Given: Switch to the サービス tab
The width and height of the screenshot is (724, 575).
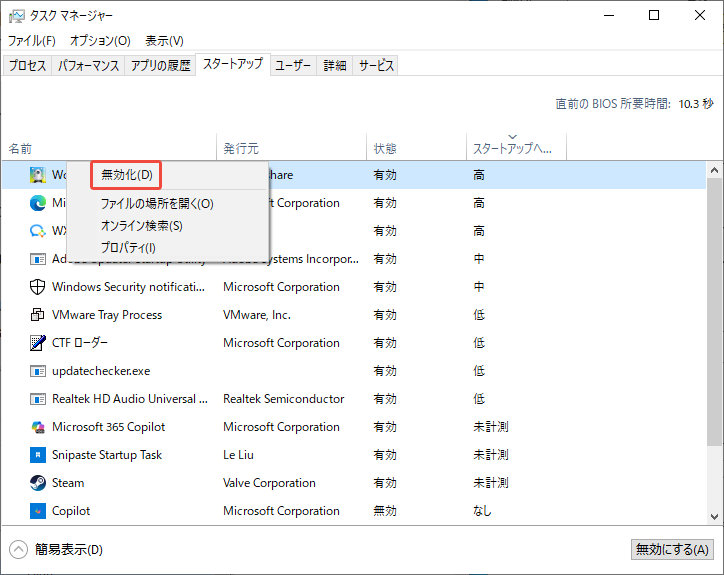Looking at the screenshot, I should 376,66.
